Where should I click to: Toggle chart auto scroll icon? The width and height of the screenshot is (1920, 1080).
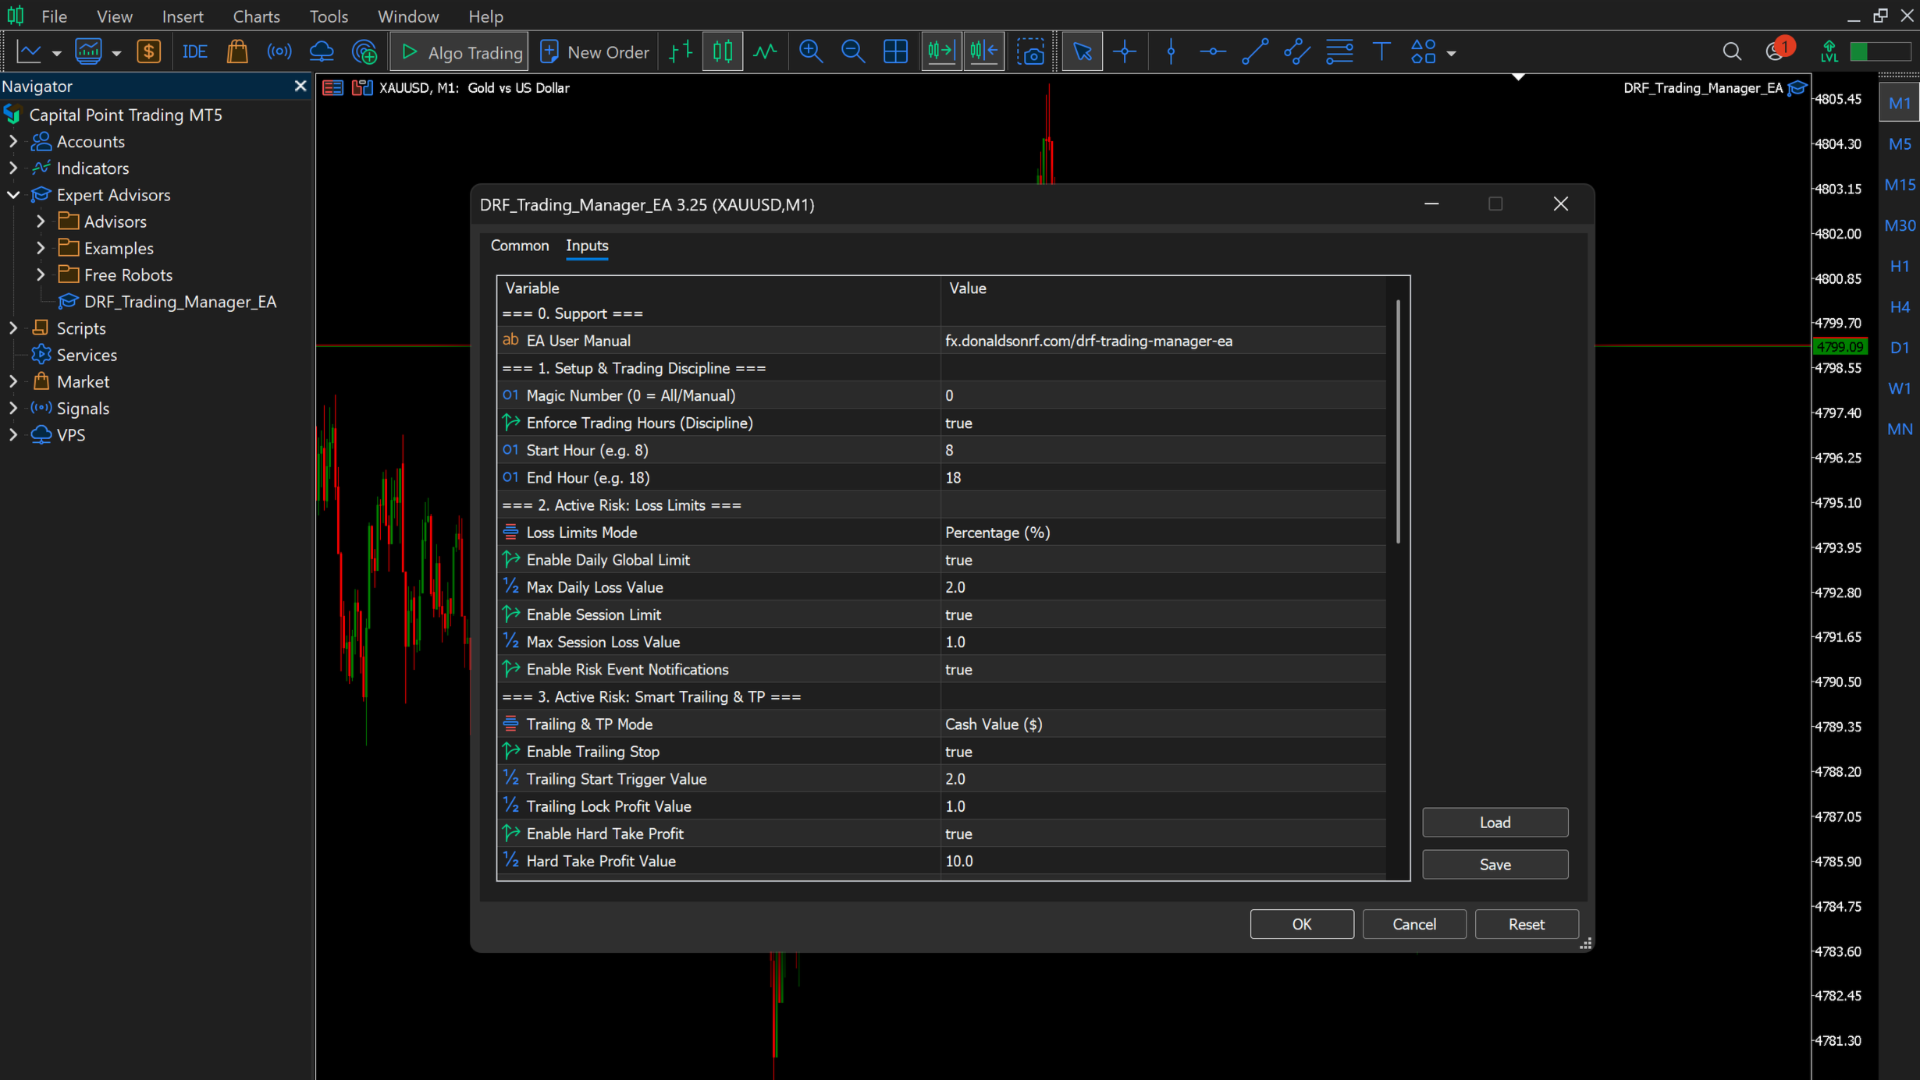[941, 52]
